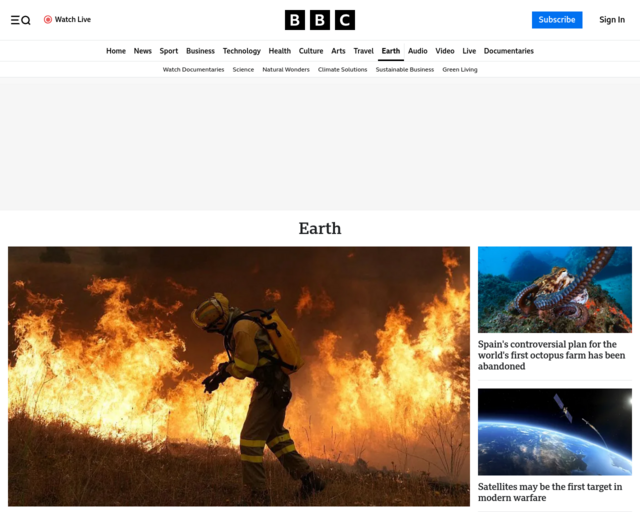Open the satellite over Earth thumbnail
The height and width of the screenshot is (512, 640).
point(555,432)
